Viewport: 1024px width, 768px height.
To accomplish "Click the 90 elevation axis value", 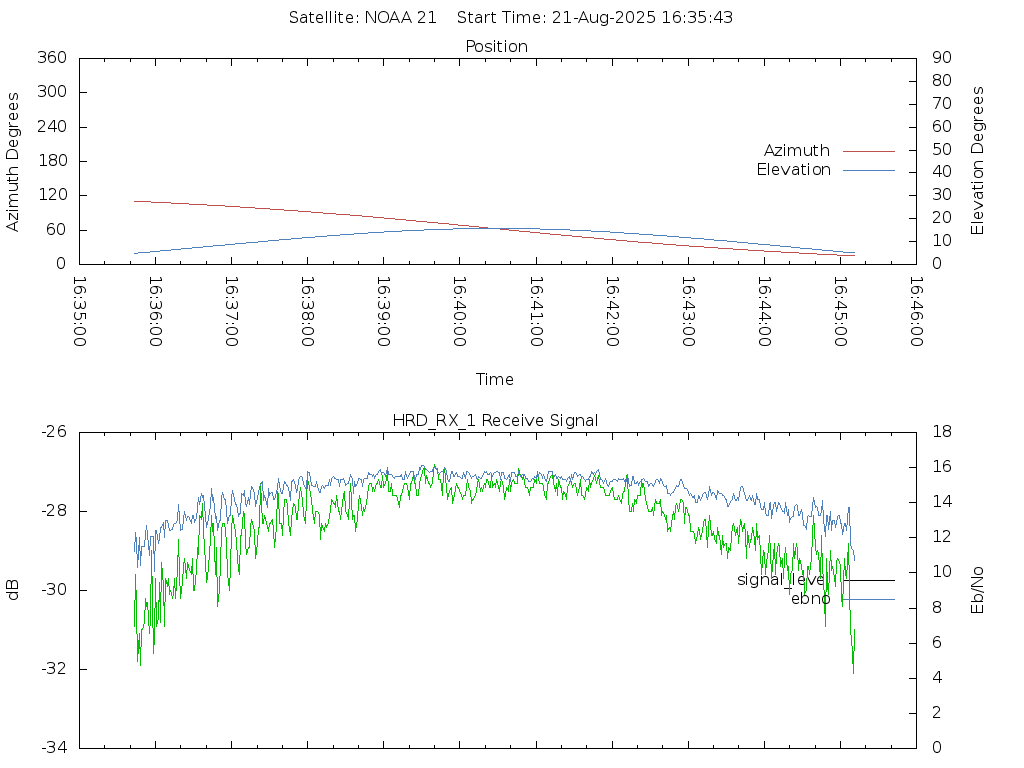I will click(x=942, y=57).
